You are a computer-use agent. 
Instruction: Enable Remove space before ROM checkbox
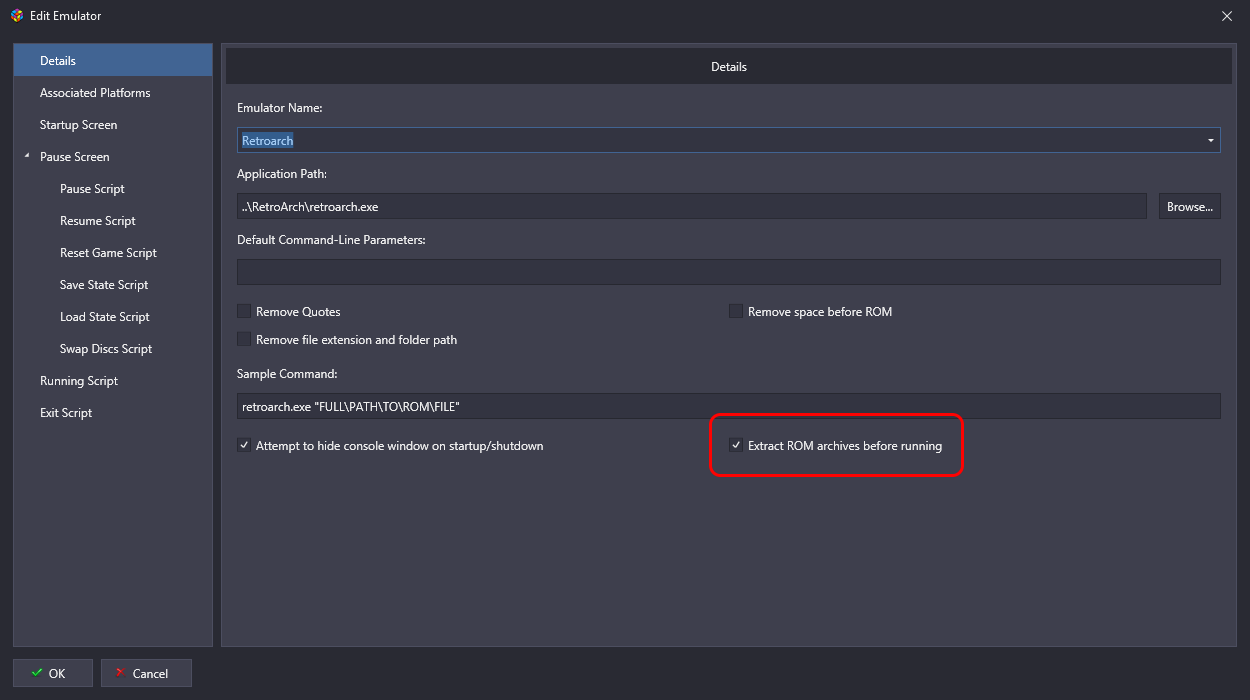(736, 312)
